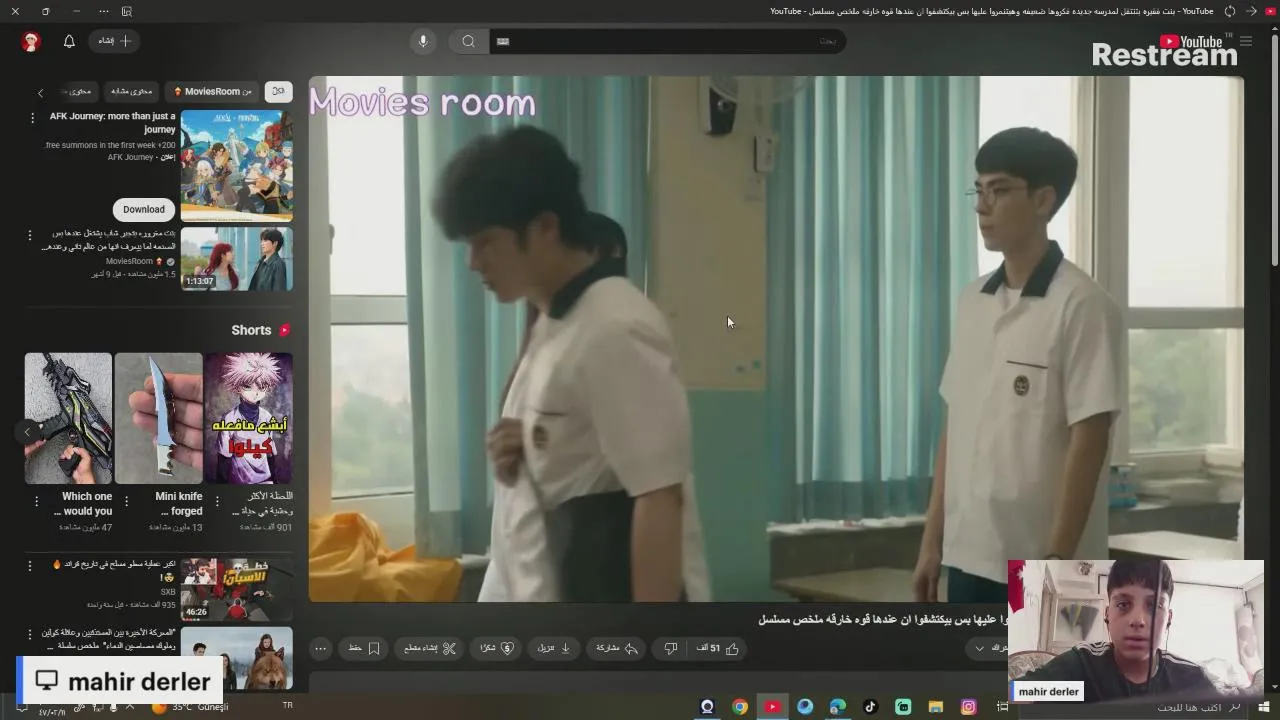Click the voice search microphone icon
This screenshot has height=720, width=1280.
423,41
